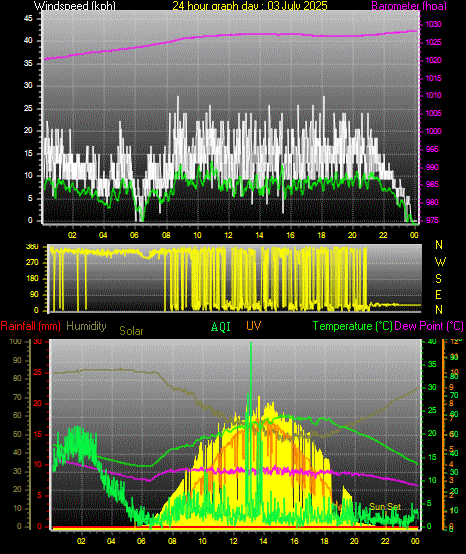Click temperature scale value 40
The width and height of the screenshot is (466, 554).
432,342
